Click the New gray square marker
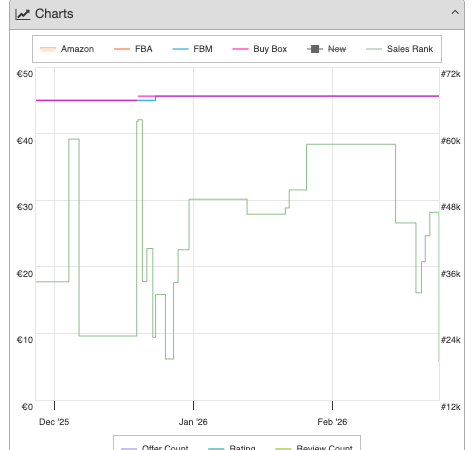Image resolution: width=474 pixels, height=450 pixels. click(x=315, y=49)
